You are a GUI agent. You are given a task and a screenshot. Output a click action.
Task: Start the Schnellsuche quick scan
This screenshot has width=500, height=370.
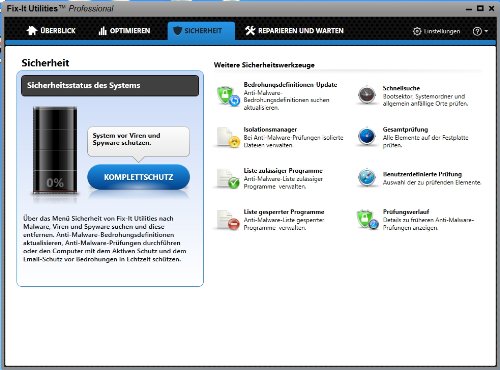401,88
